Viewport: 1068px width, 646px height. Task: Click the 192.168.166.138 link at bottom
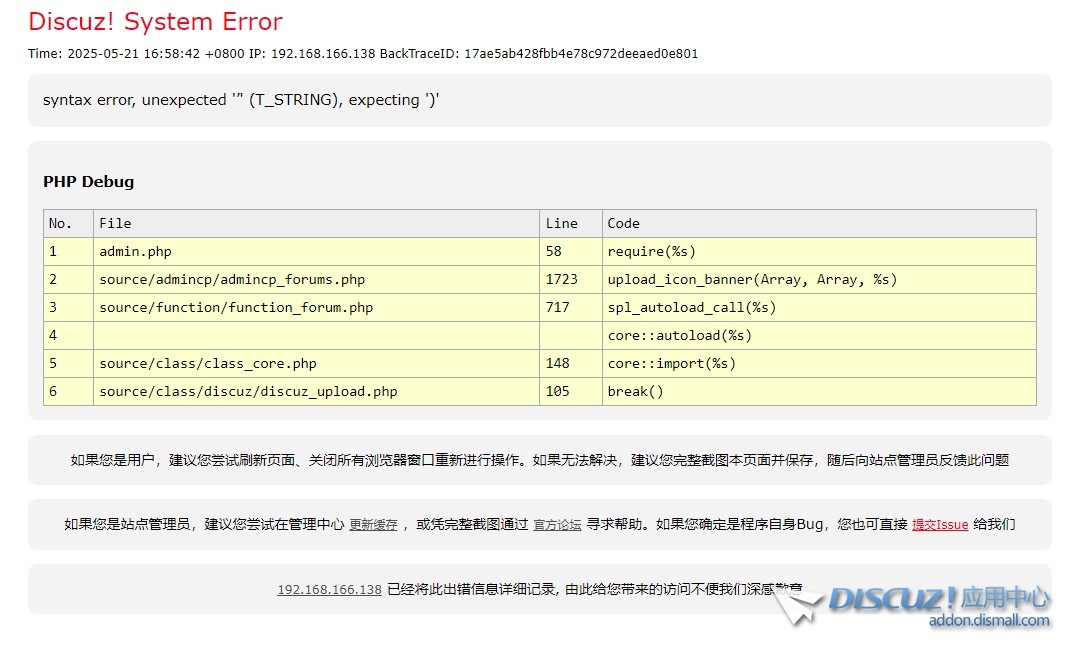[329, 590]
